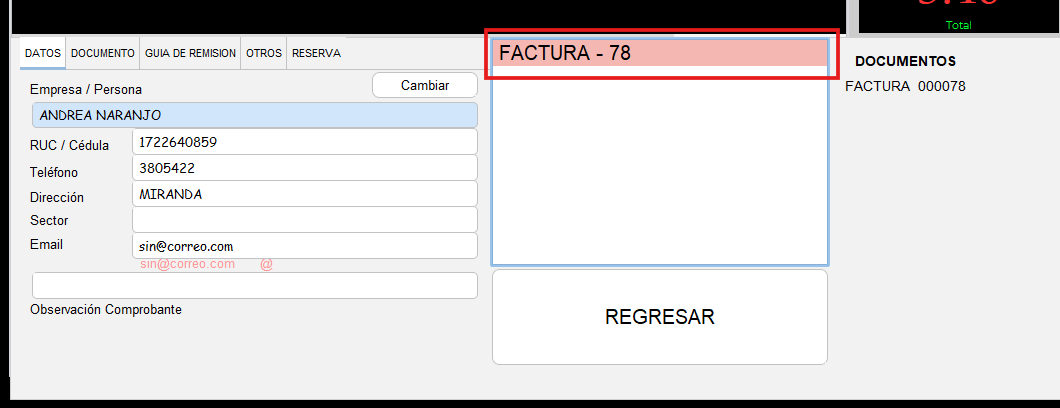The image size is (1060, 408).
Task: Open the RESERVA tab
Action: point(316,53)
